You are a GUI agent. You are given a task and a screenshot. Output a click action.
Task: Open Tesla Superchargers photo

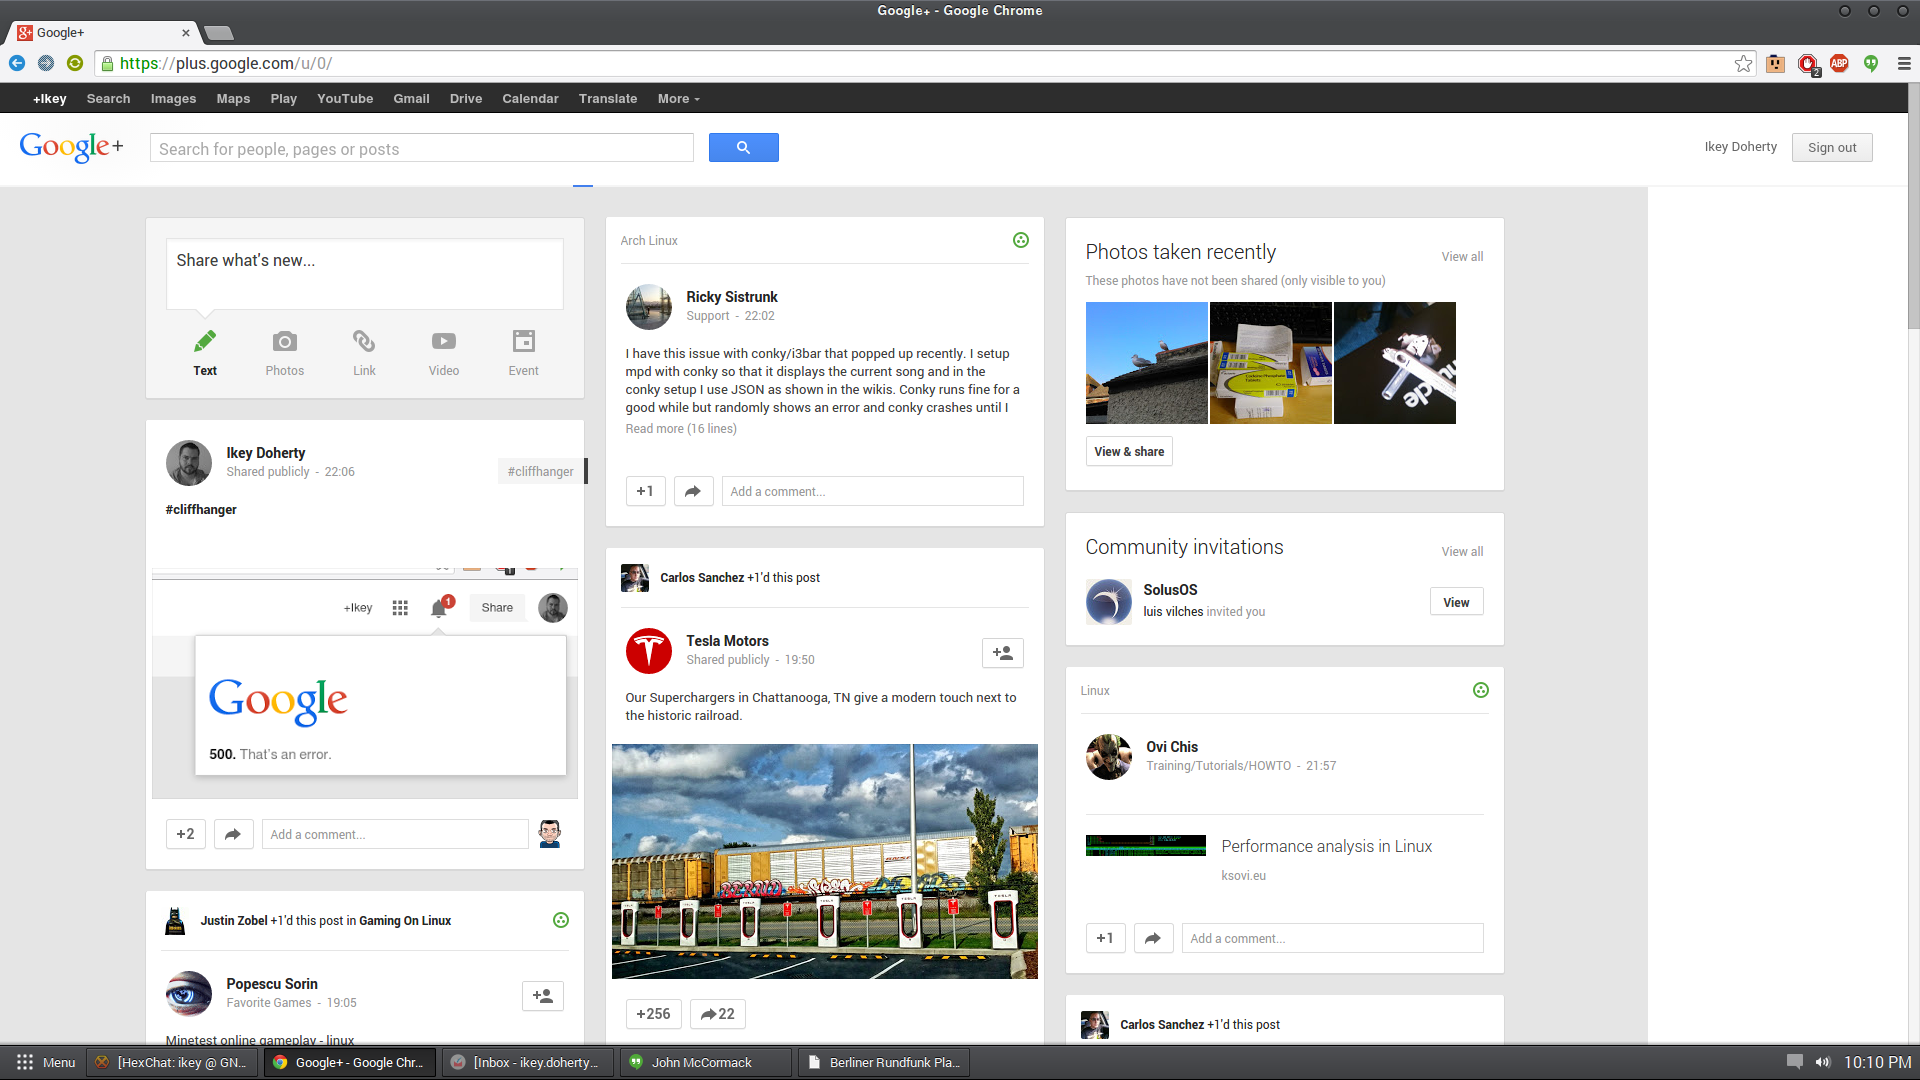coord(825,861)
